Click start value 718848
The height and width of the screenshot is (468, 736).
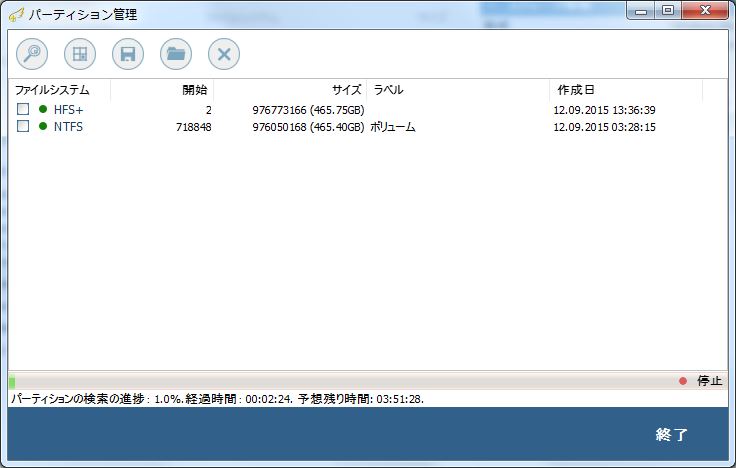pos(193,127)
